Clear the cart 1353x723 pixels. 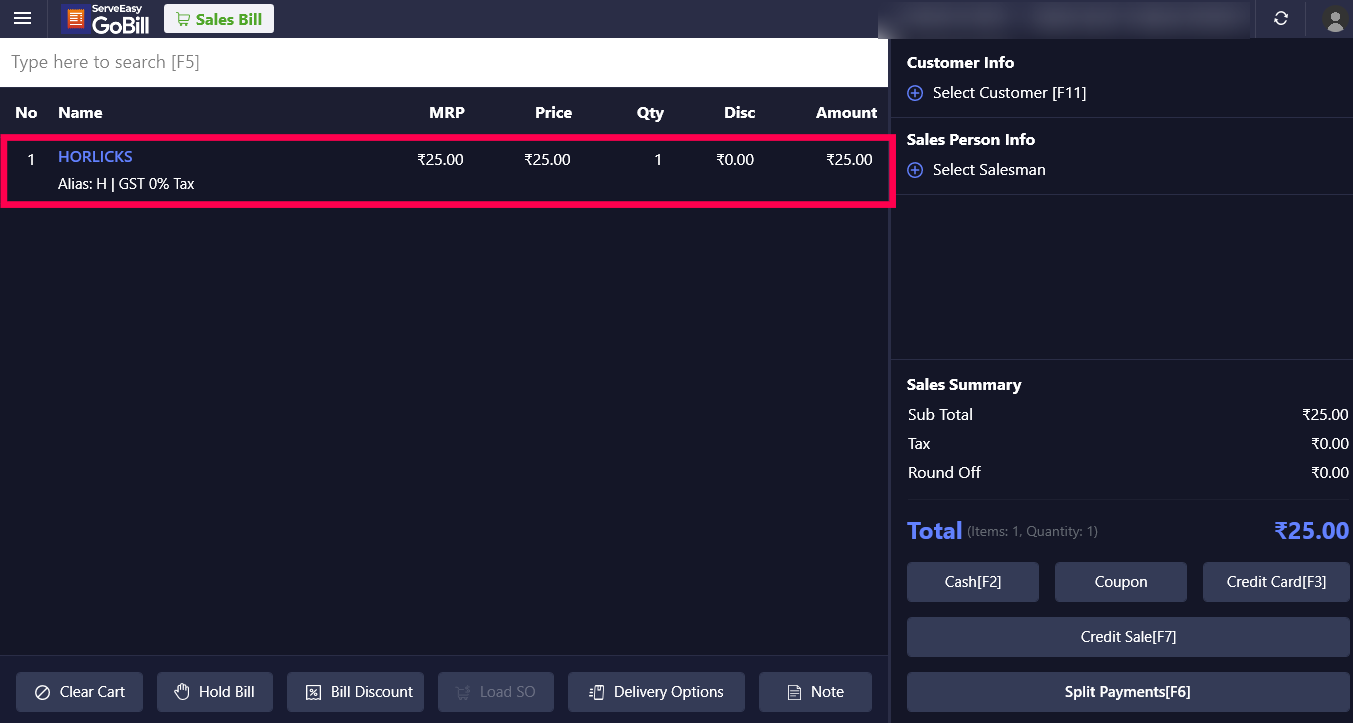click(79, 692)
